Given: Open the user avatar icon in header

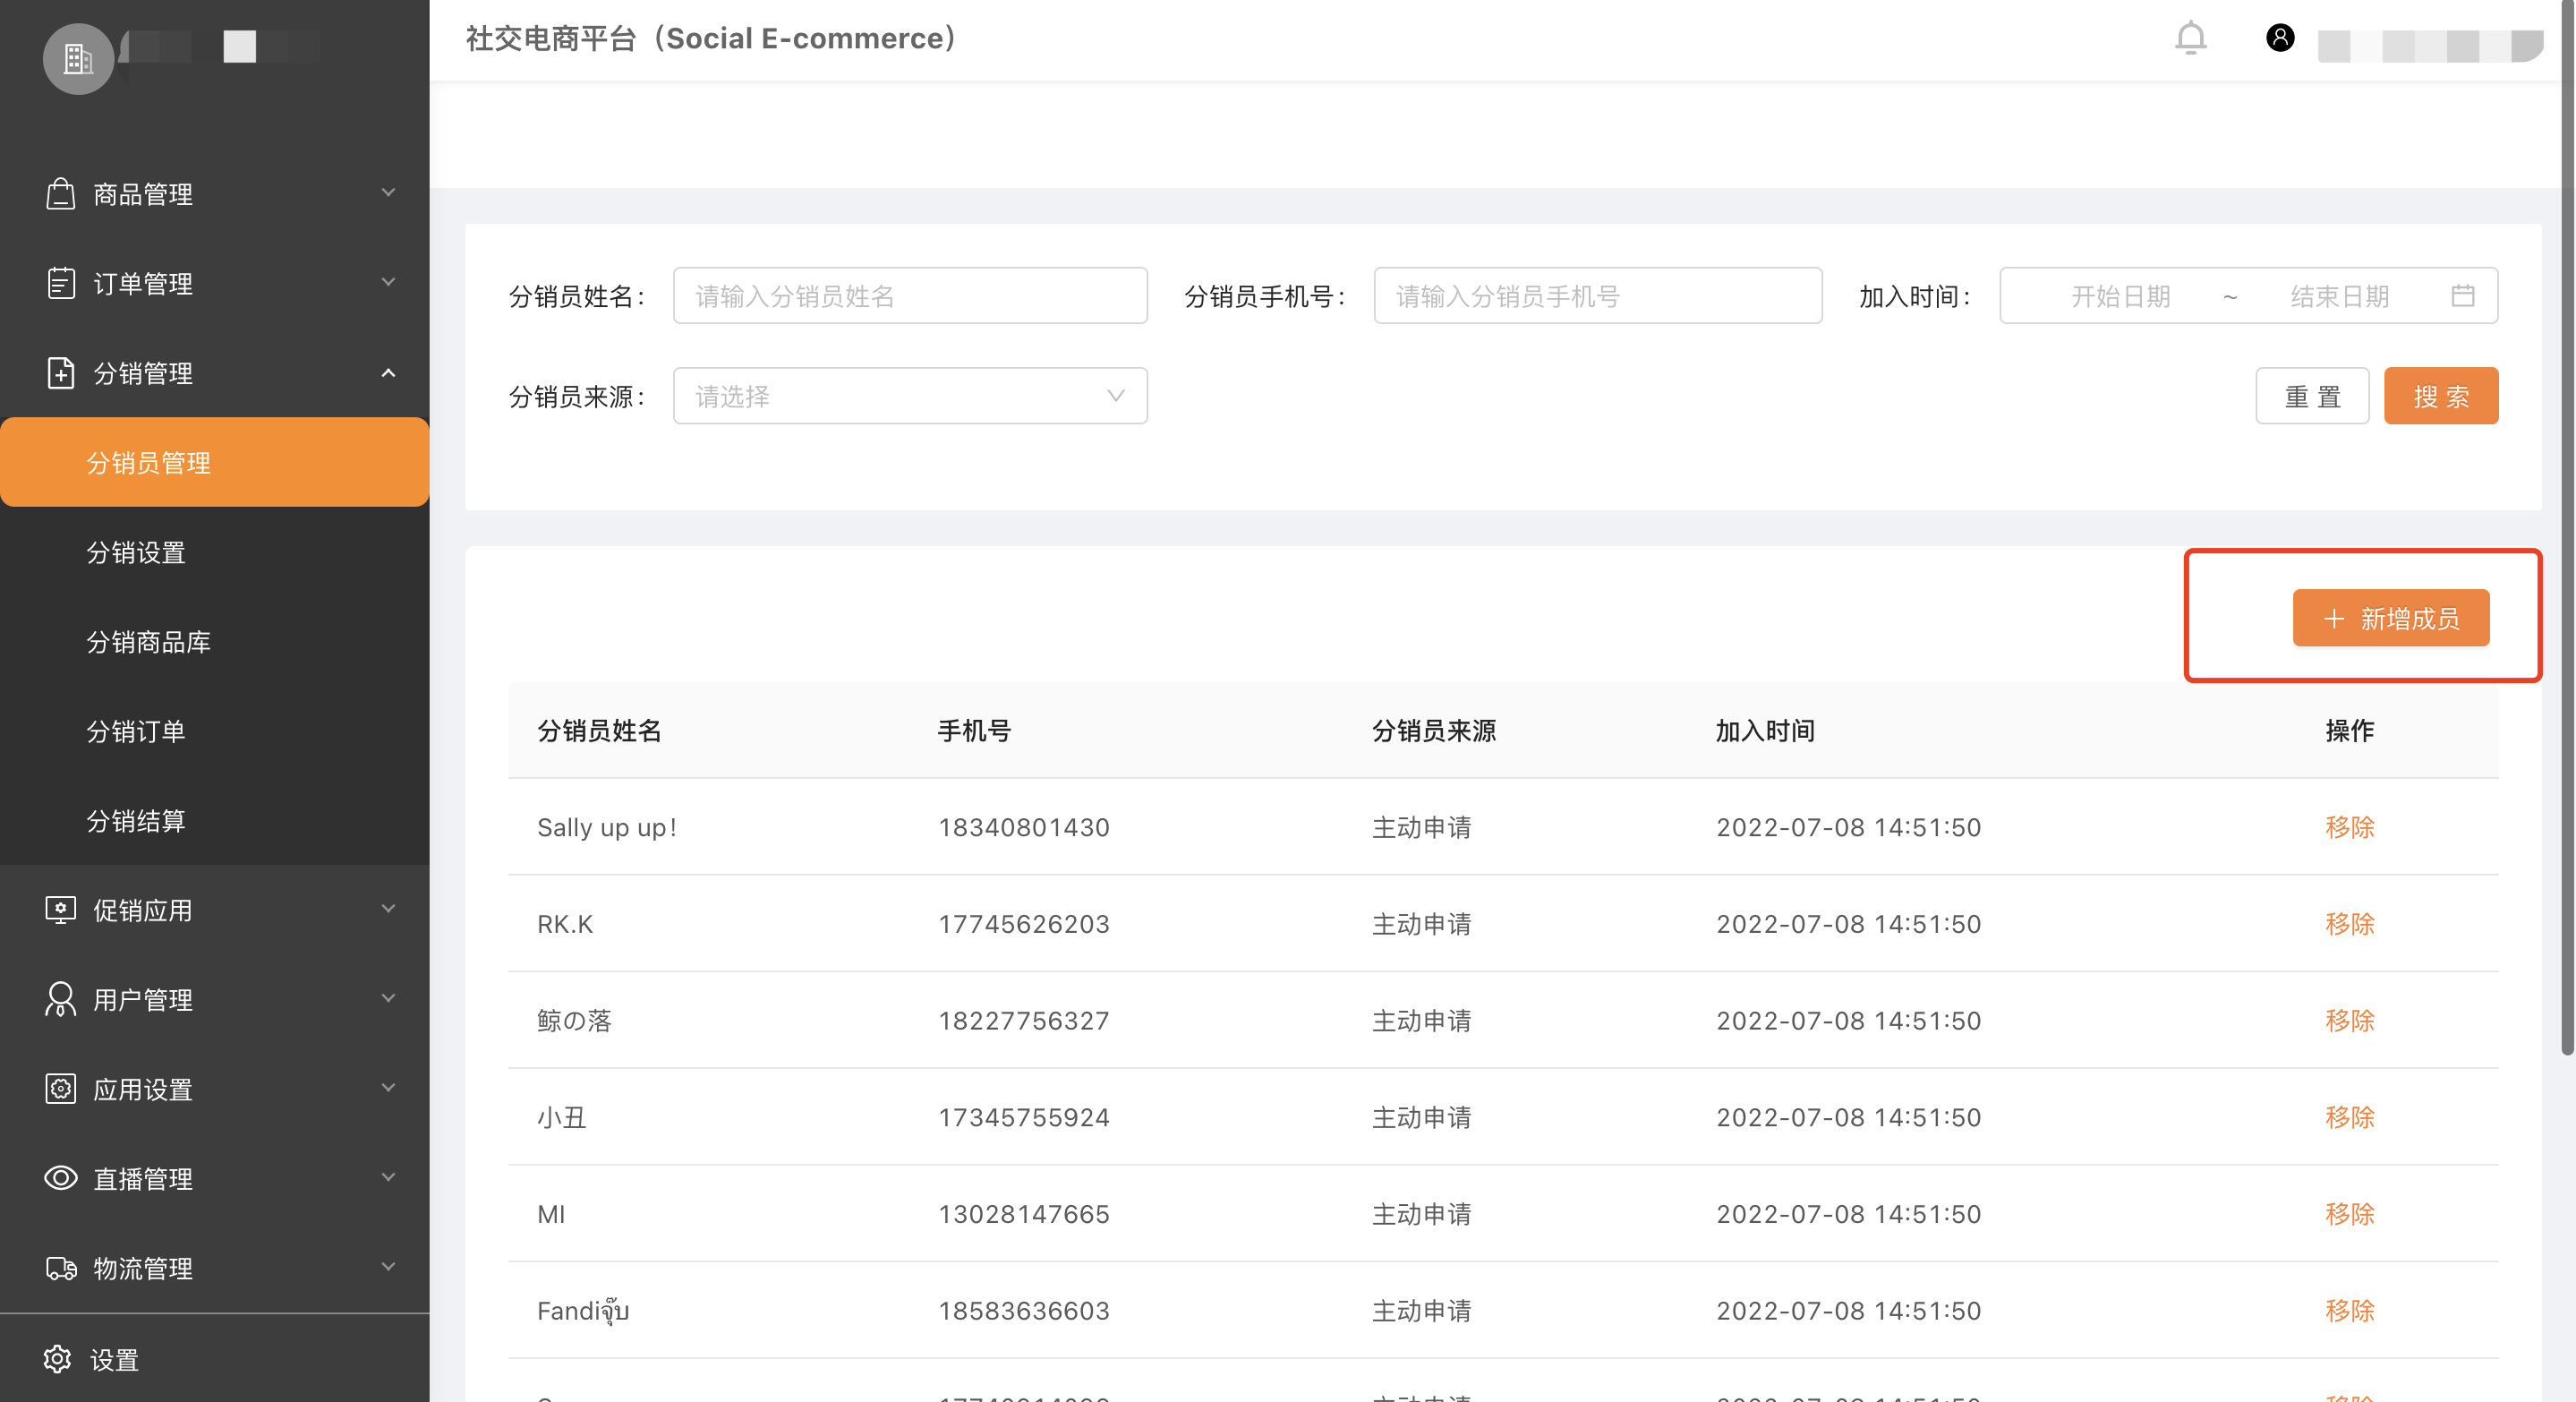Looking at the screenshot, I should [x=2279, y=38].
